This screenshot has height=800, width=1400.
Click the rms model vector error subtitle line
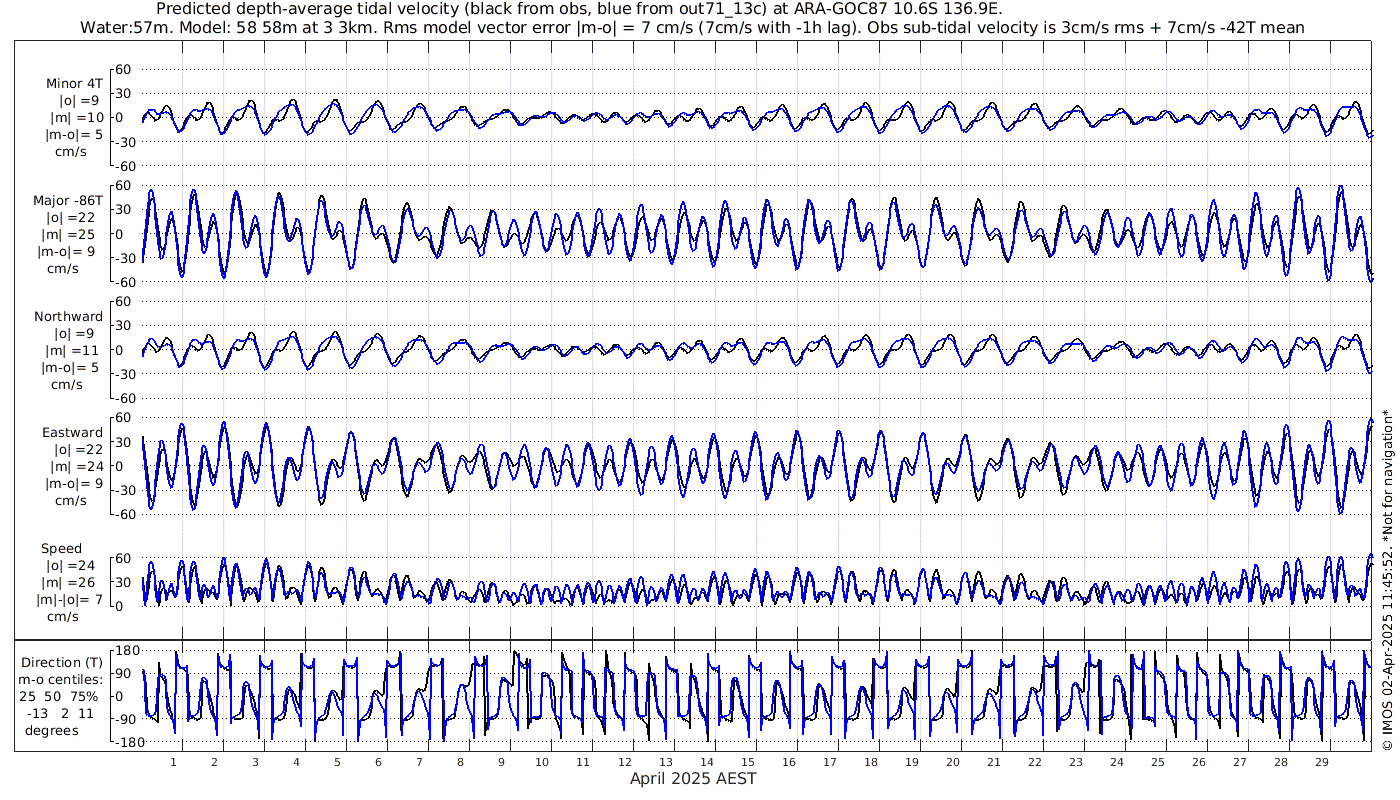tap(692, 27)
